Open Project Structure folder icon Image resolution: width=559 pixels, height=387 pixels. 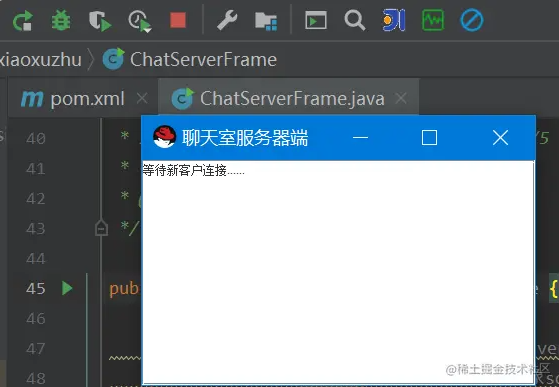tap(266, 21)
